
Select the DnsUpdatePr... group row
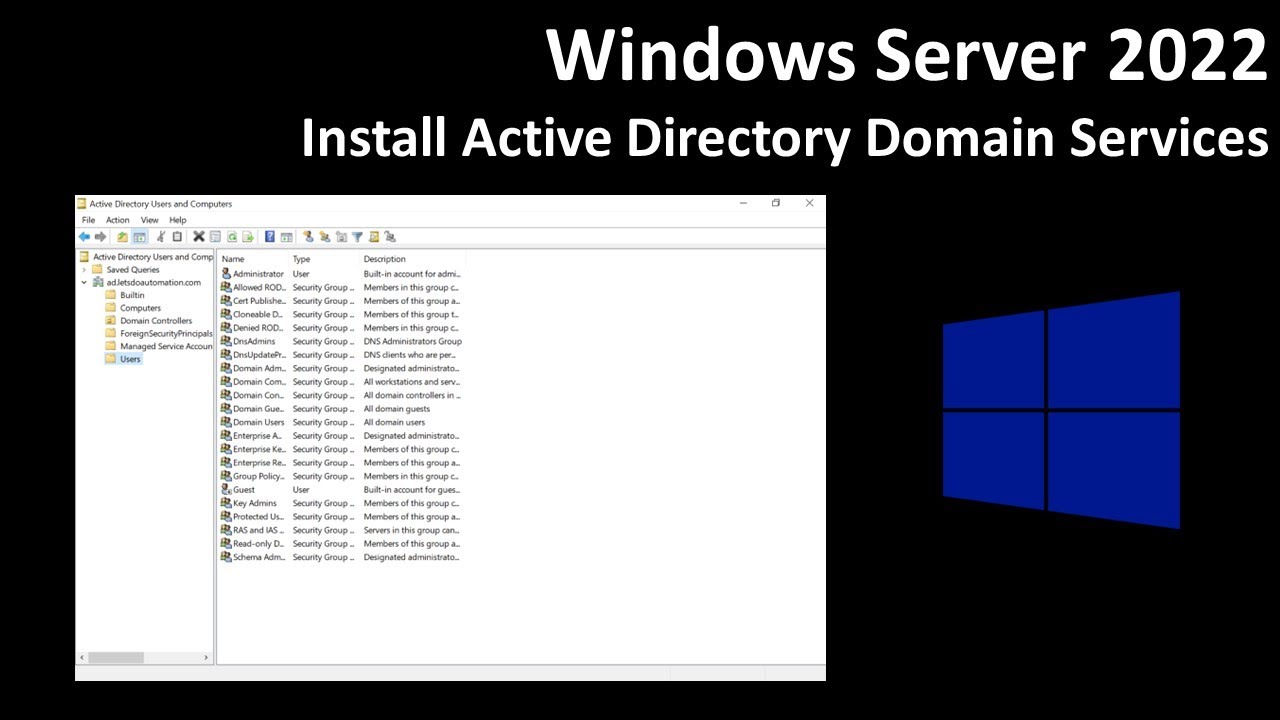[x=340, y=355]
